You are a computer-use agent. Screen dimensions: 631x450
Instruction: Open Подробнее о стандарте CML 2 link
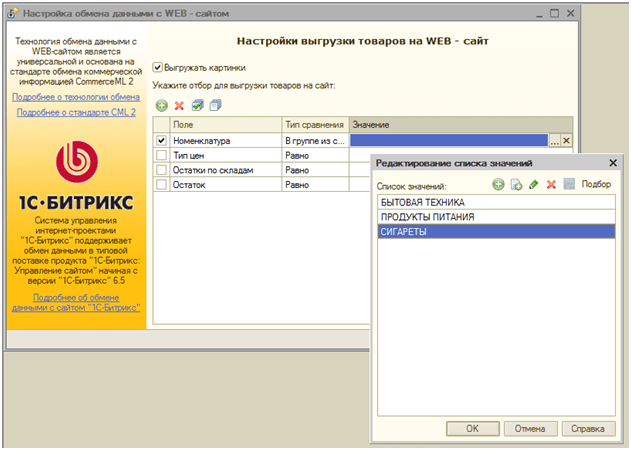(x=76, y=112)
